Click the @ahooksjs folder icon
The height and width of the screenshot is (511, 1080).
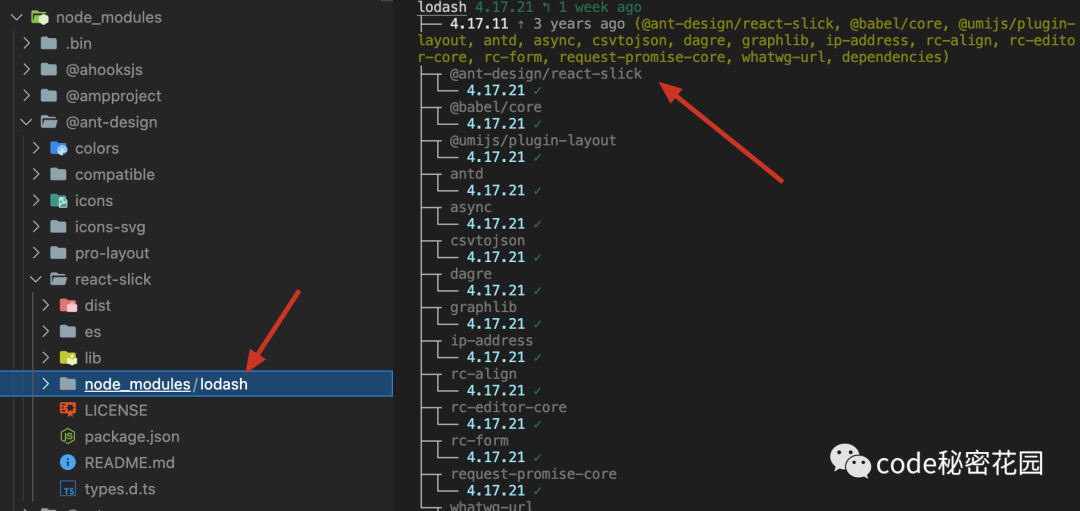click(48, 70)
